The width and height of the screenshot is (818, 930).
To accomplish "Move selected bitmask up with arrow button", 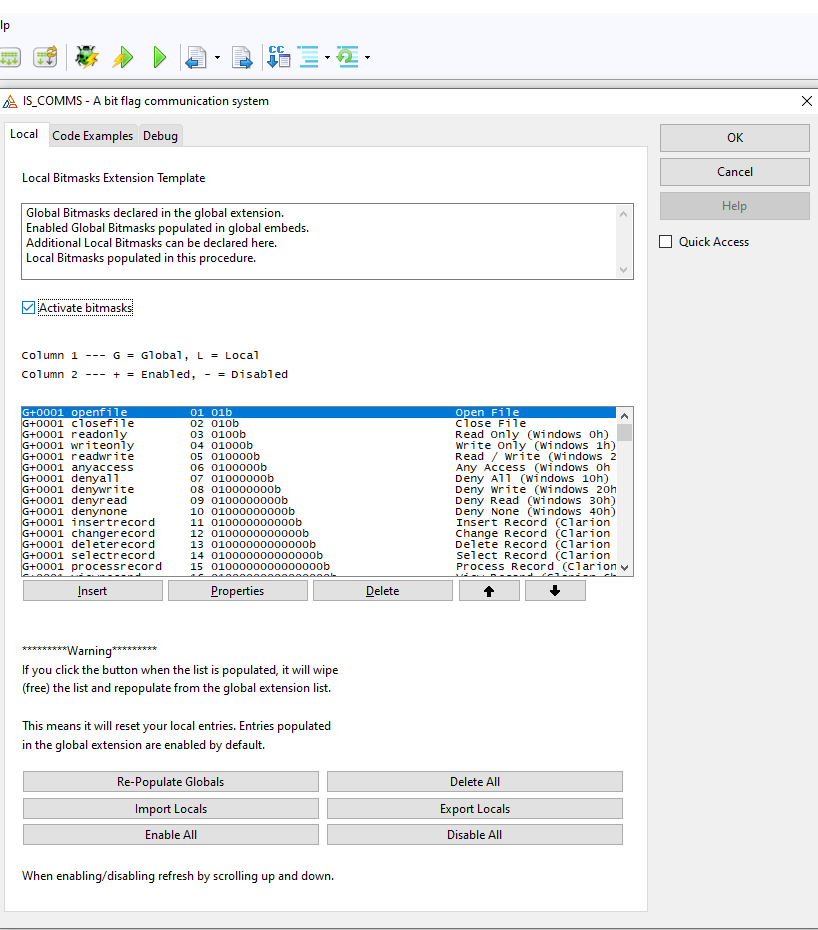I will pos(489,591).
